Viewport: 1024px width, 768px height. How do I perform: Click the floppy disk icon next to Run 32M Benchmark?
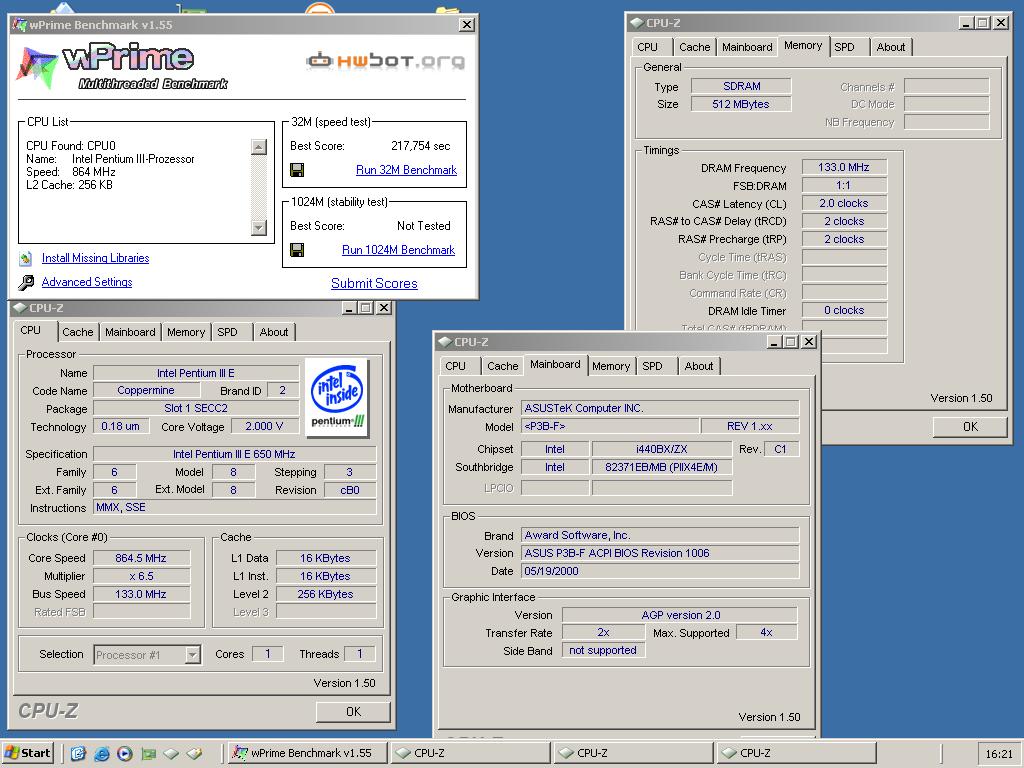tap(297, 170)
